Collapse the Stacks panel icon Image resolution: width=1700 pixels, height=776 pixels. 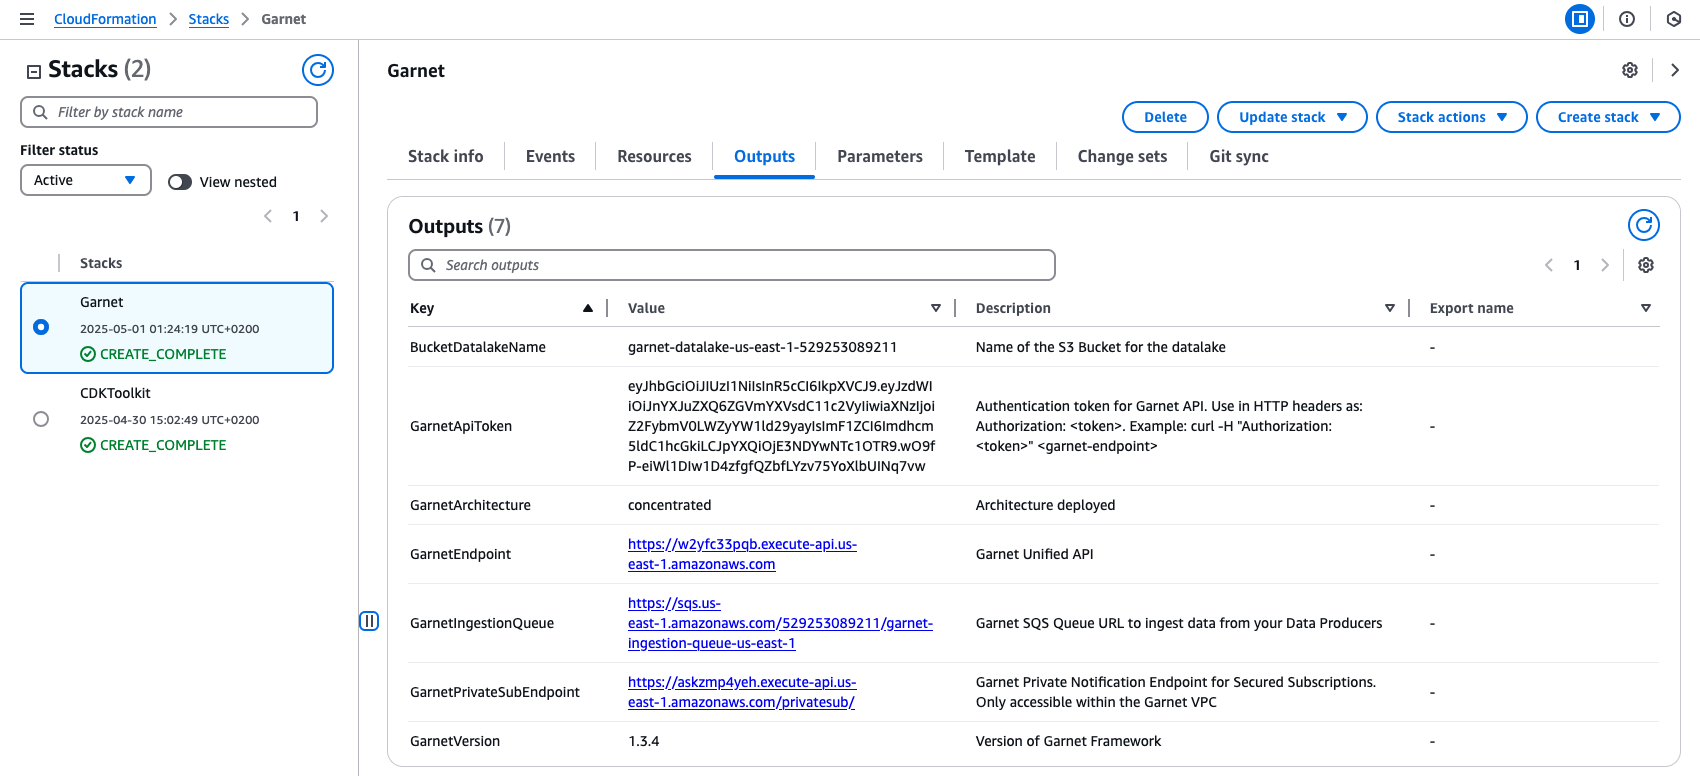(34, 71)
